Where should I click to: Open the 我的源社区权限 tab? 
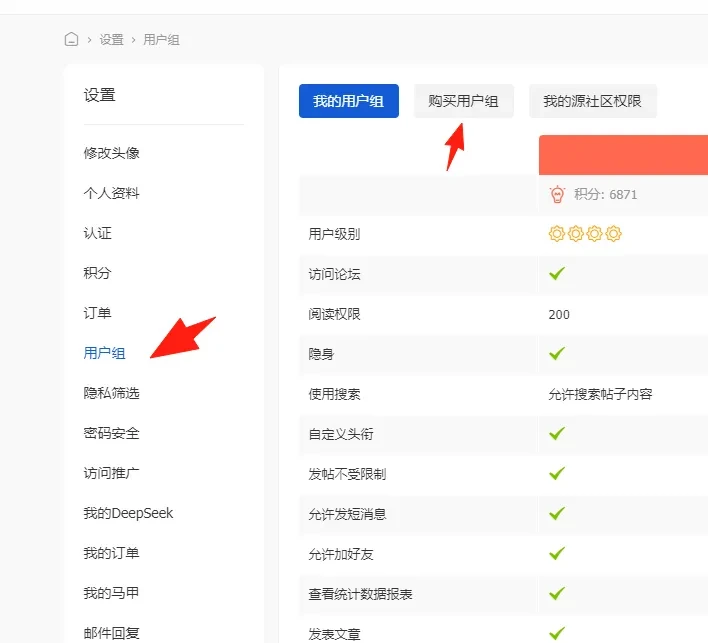tap(592, 101)
